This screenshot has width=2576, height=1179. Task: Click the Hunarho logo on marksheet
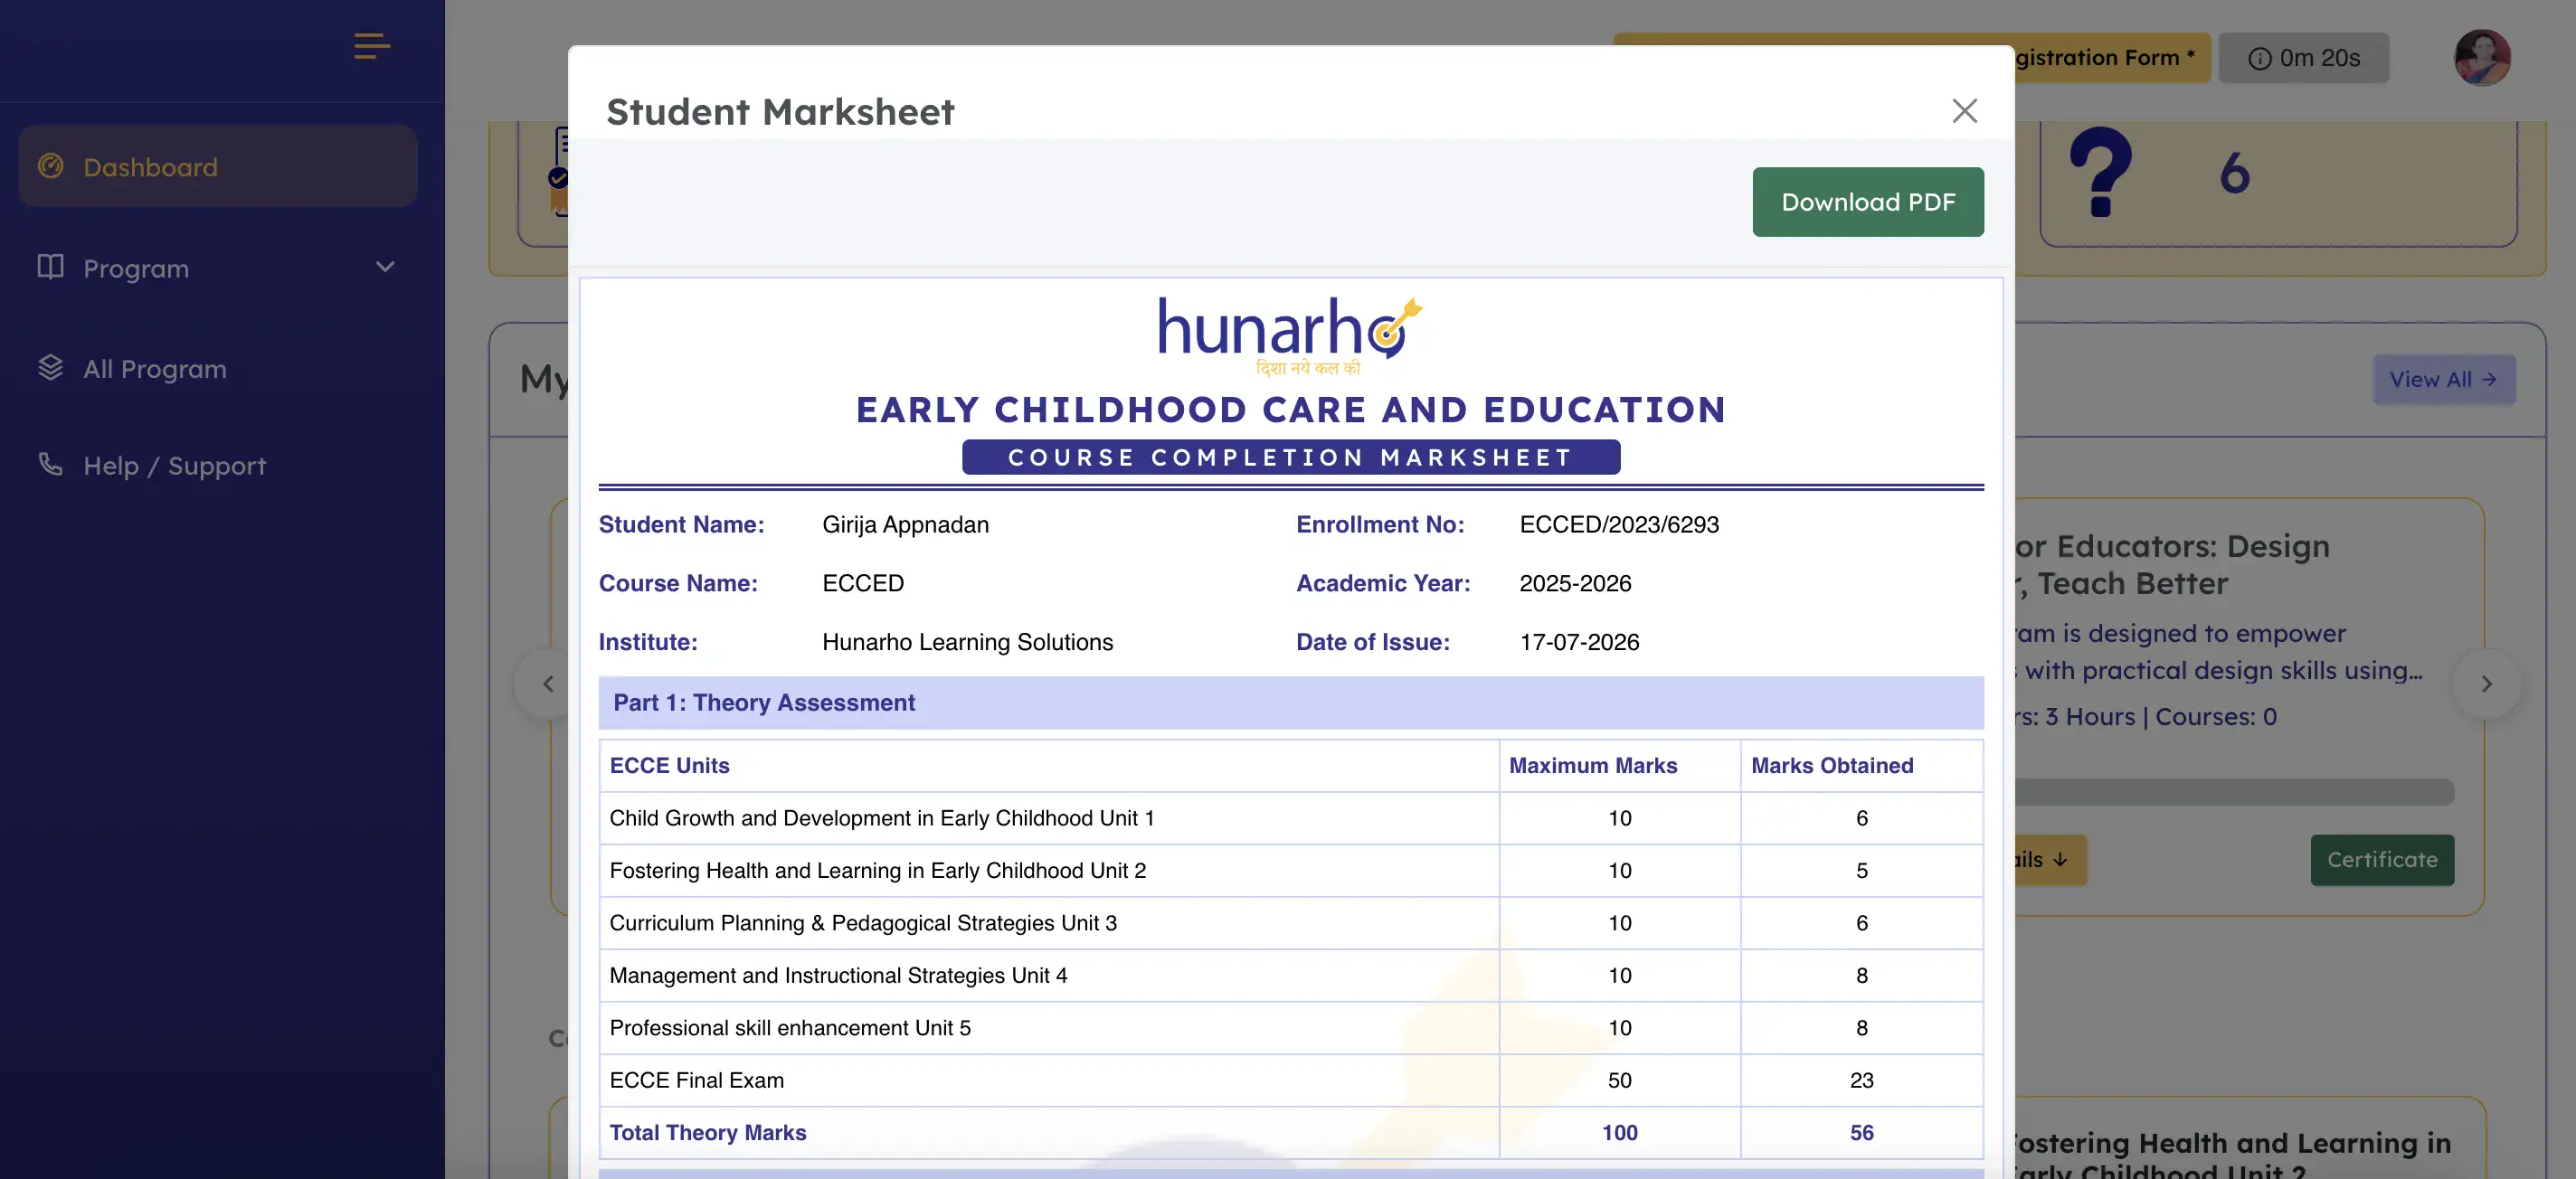pos(1290,335)
